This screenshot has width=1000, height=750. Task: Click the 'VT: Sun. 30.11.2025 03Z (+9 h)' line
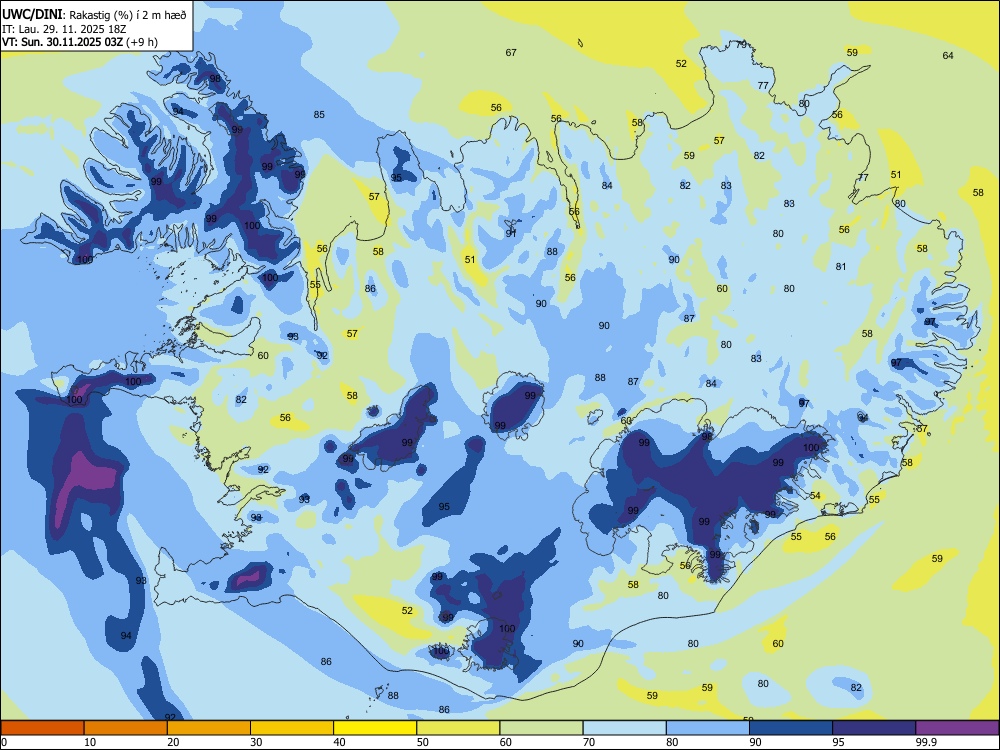tap(80, 42)
